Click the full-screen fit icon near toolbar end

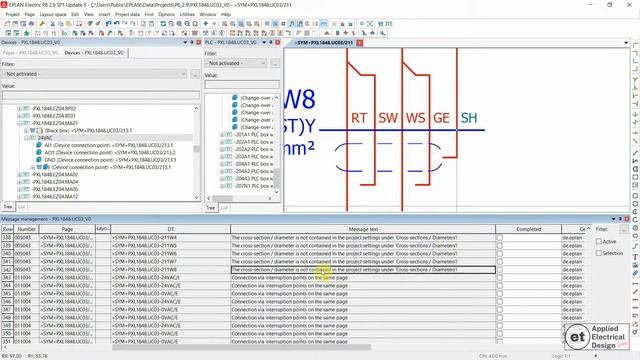[370, 24]
